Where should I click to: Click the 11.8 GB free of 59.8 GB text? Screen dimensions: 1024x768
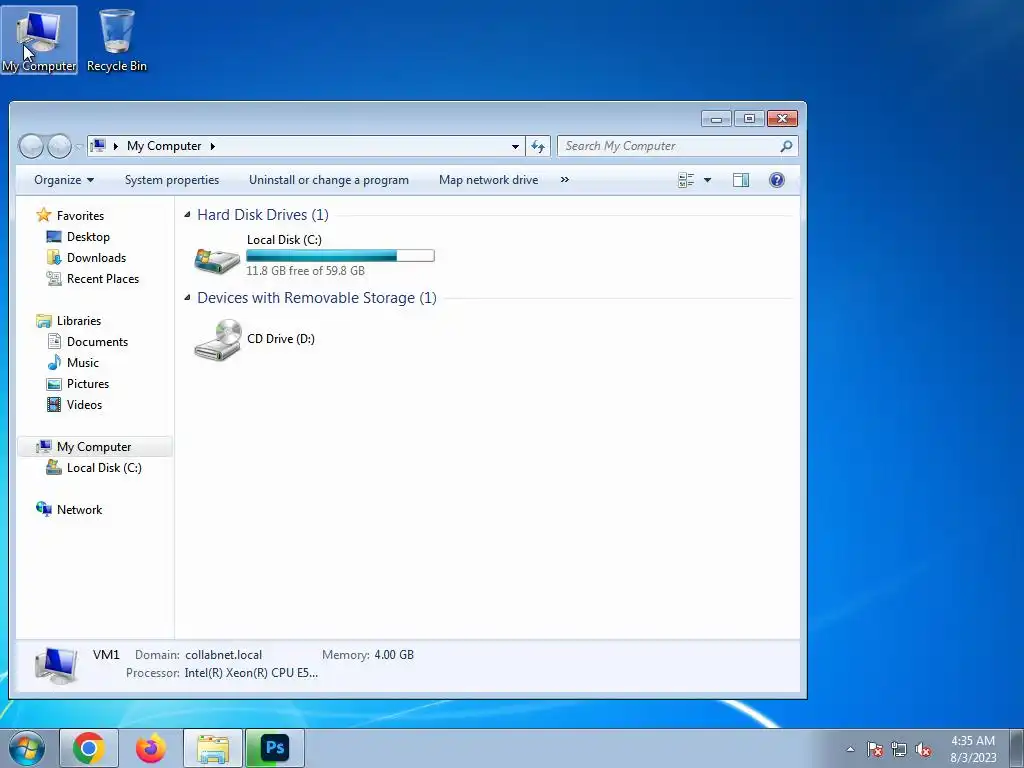coord(305,270)
